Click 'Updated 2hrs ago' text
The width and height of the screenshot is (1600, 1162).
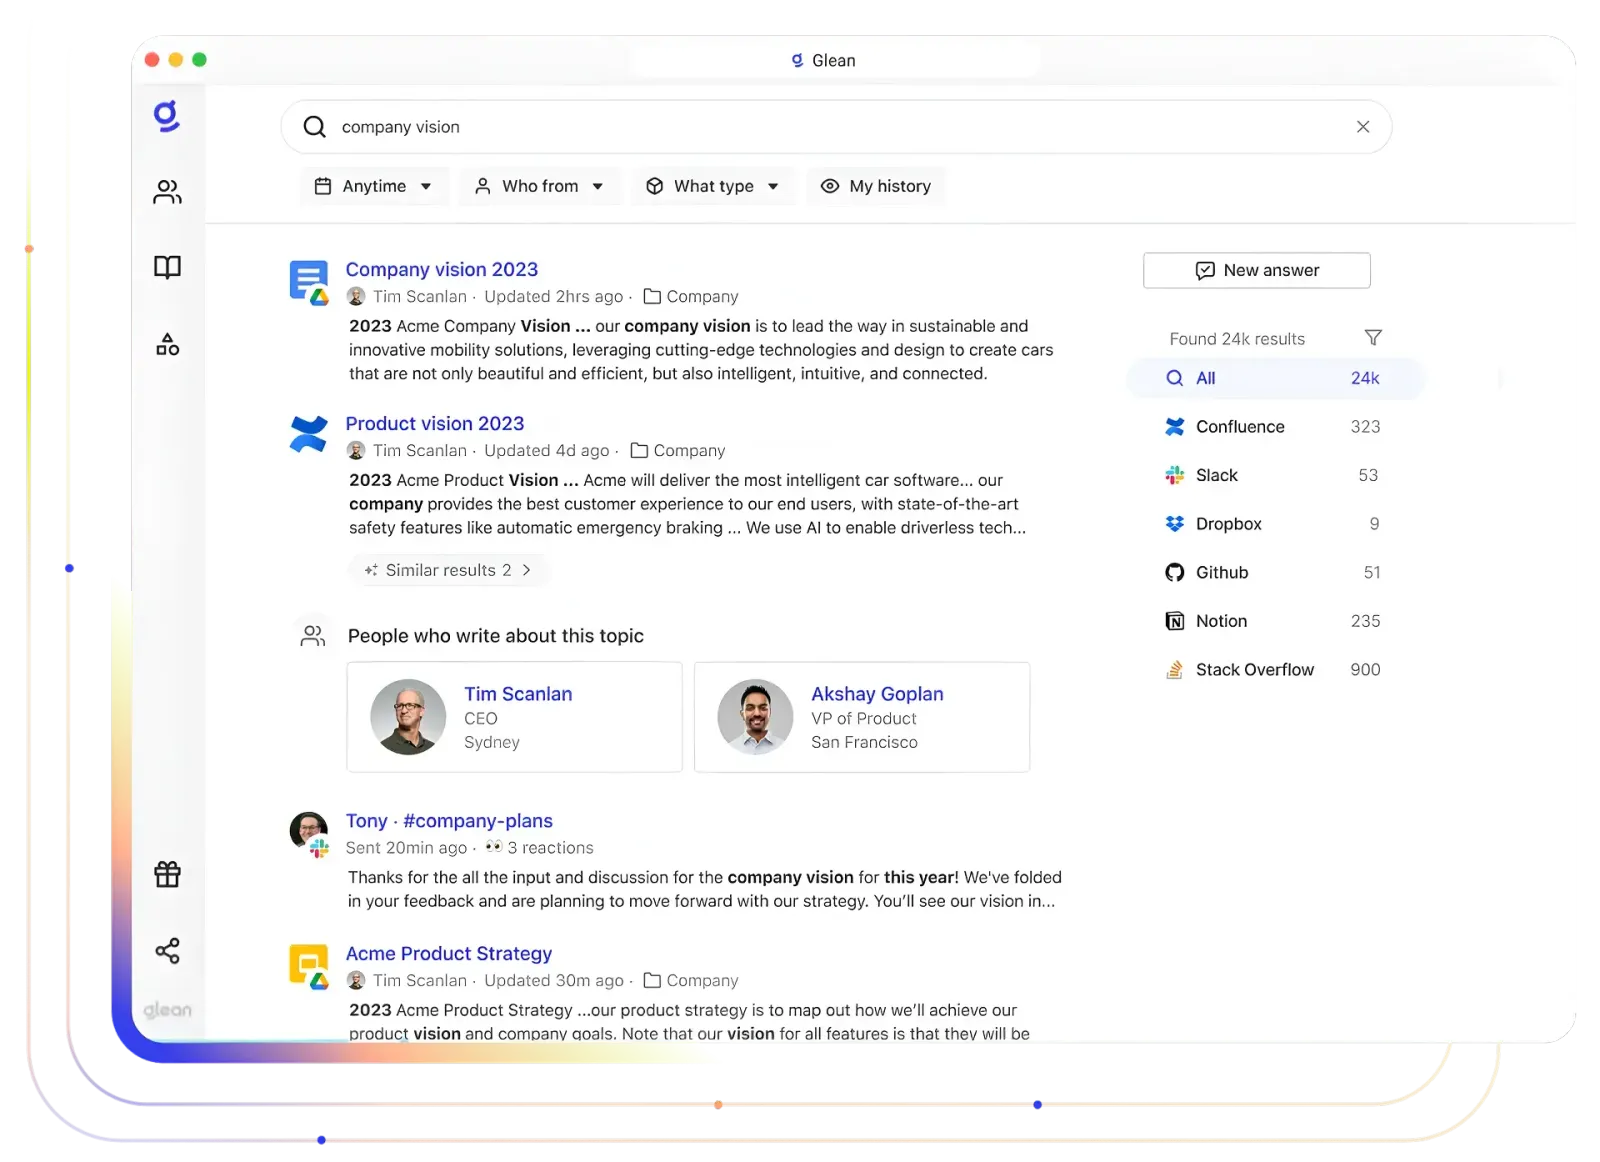553,297
